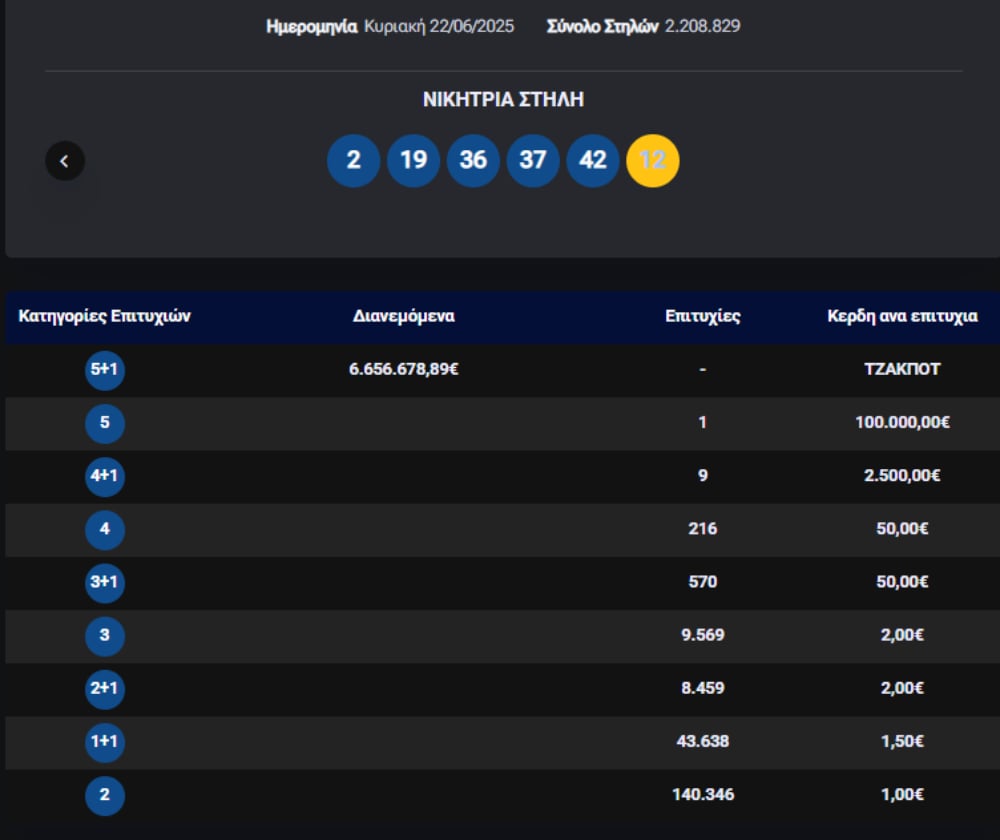The image size is (1000, 840).
Task: Click the 2+1 category badge
Action: 105,688
